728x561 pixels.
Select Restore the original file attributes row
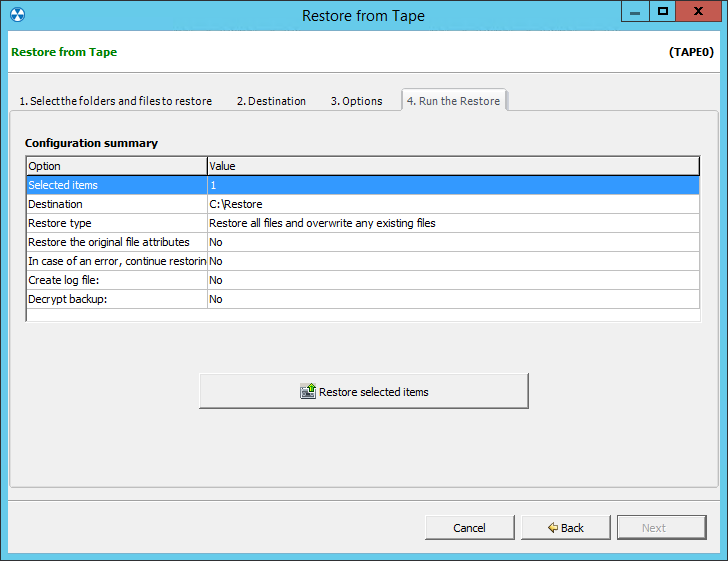tap(363, 242)
